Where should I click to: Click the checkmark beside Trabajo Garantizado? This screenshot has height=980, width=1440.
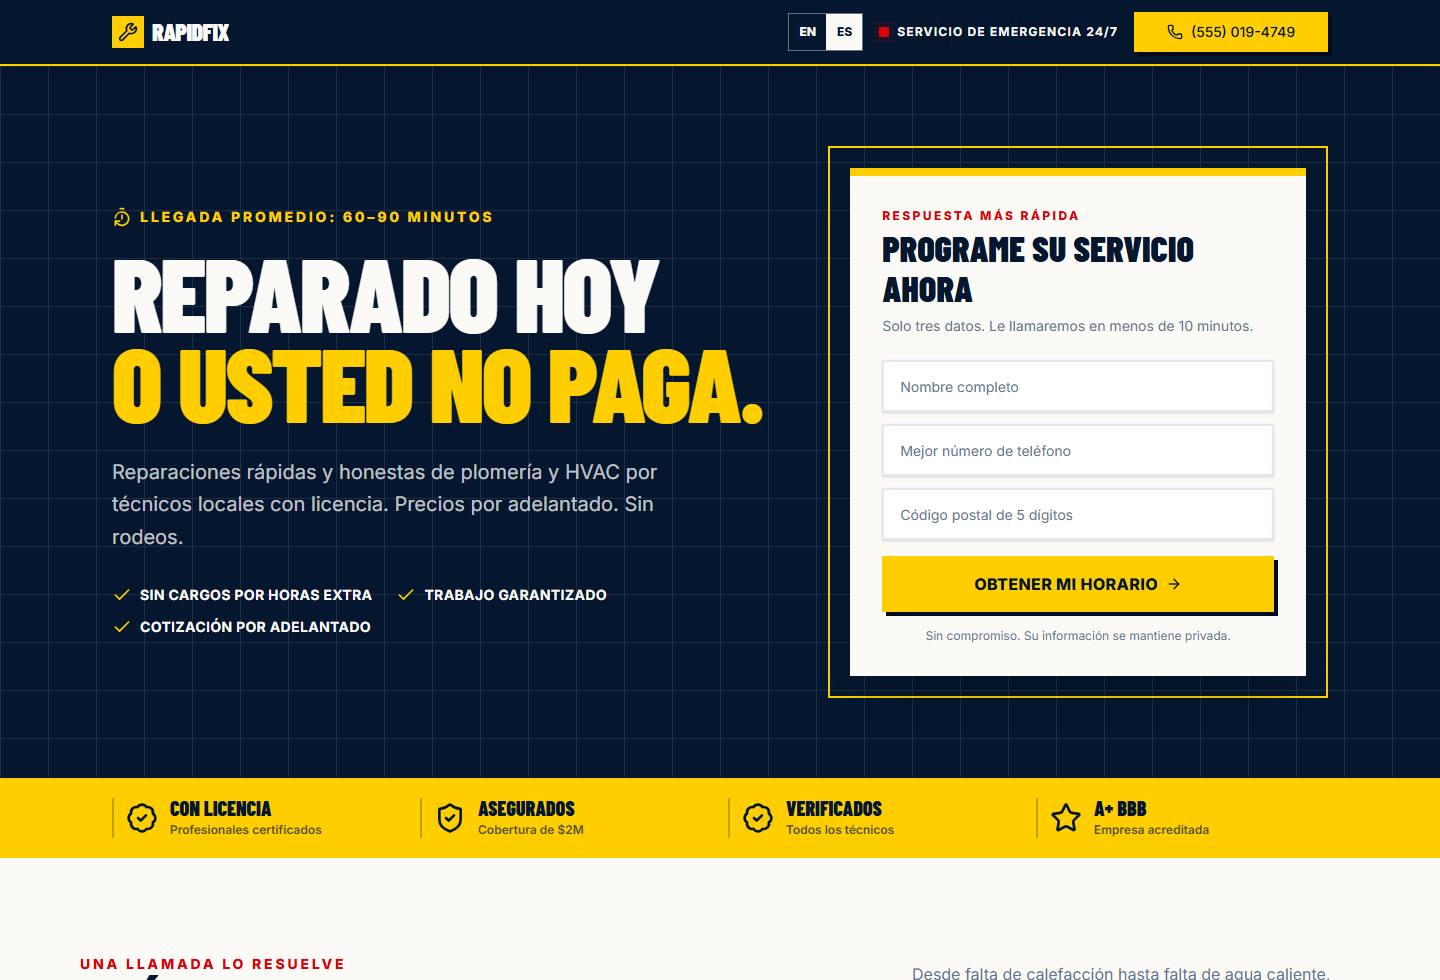pyautogui.click(x=406, y=595)
